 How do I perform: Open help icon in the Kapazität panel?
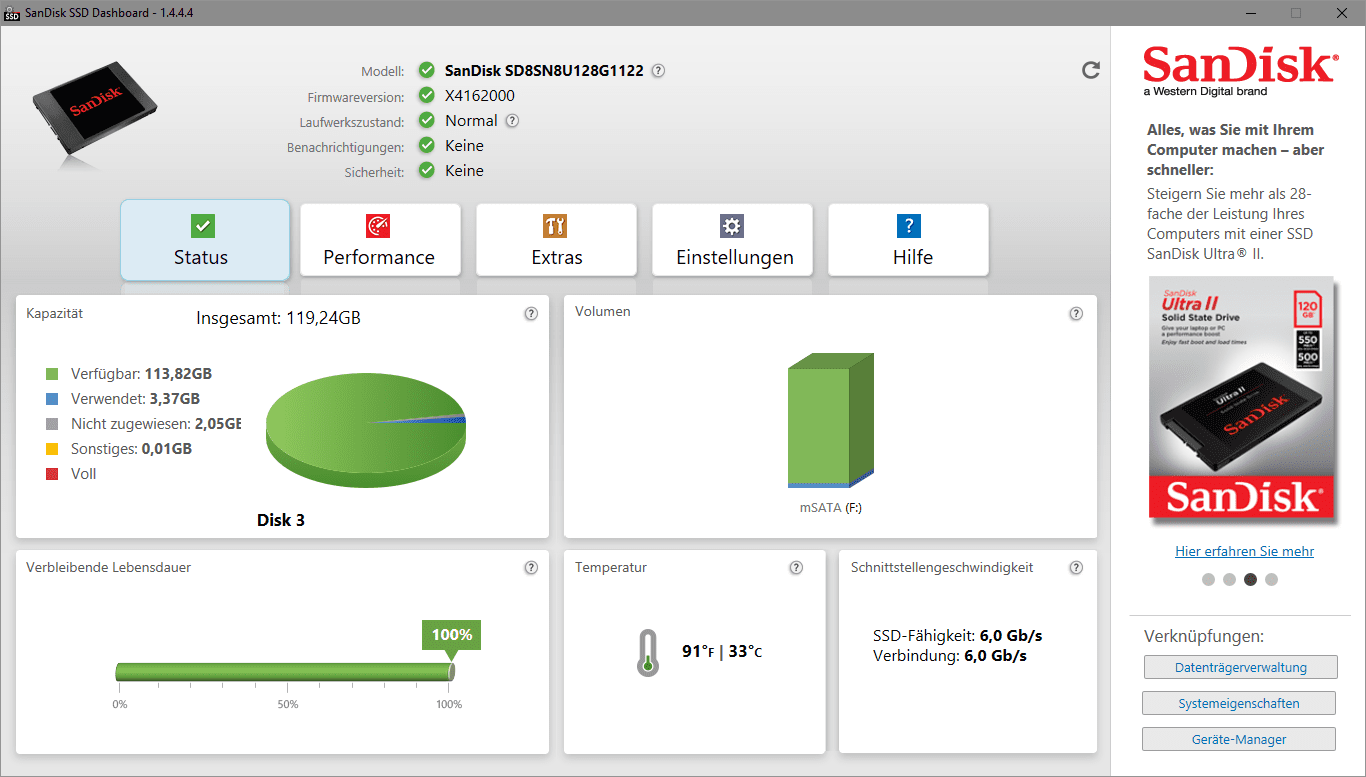pos(531,313)
